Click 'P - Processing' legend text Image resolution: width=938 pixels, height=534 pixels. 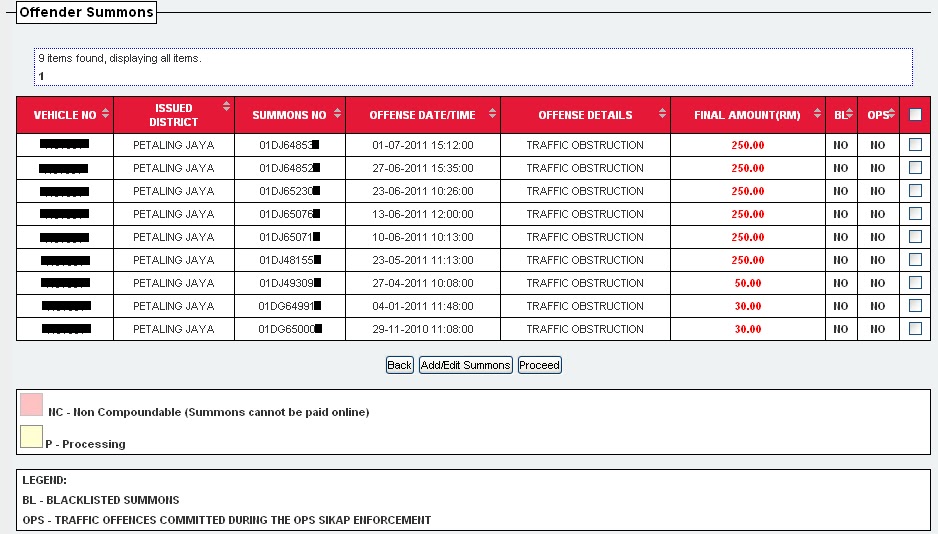[86, 444]
